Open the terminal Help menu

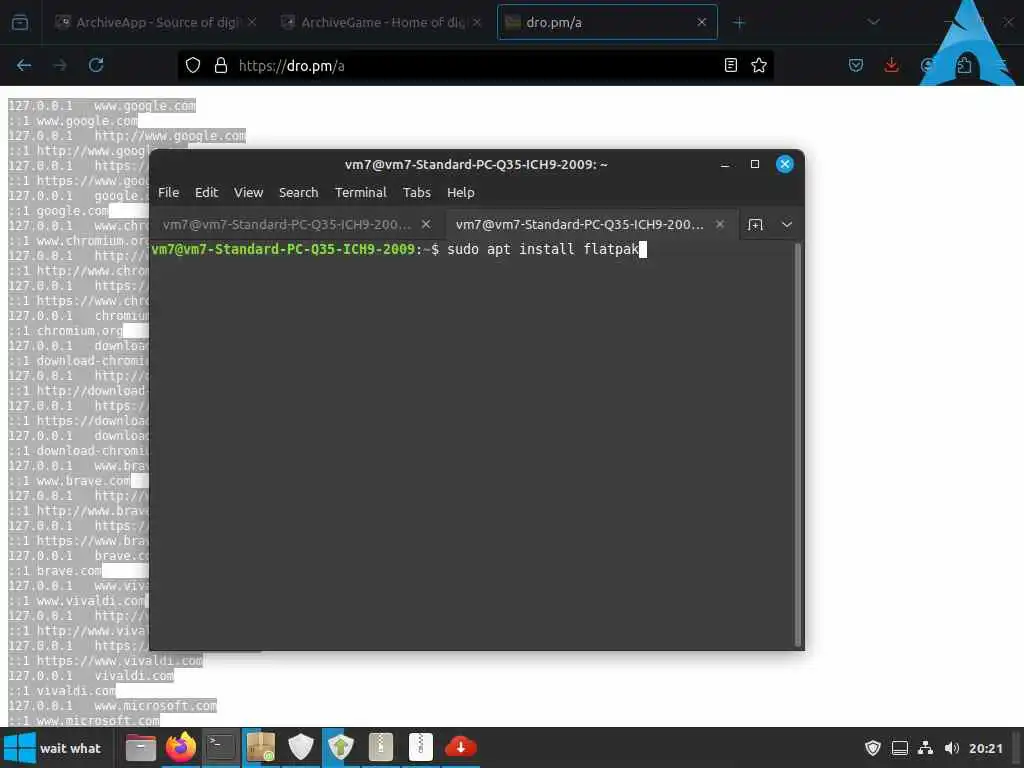[x=460, y=193]
